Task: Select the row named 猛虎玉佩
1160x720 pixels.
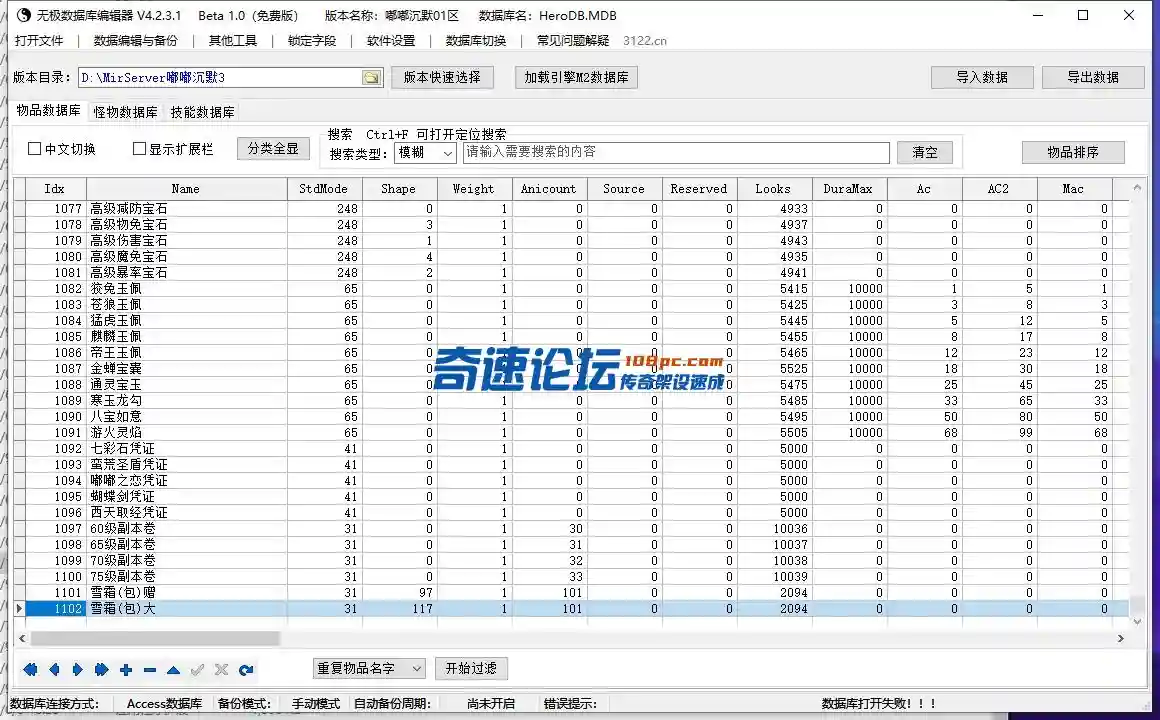Action: click(x=571, y=320)
